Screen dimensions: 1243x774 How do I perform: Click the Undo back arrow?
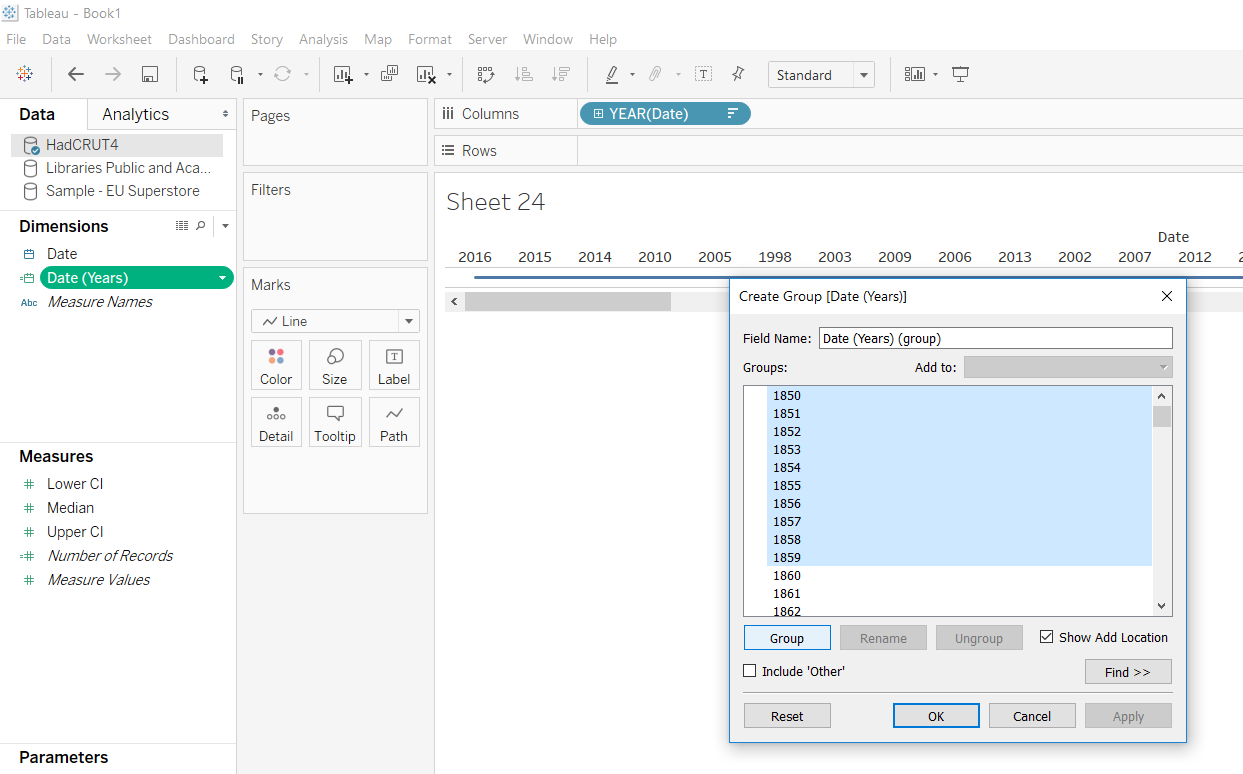point(76,74)
